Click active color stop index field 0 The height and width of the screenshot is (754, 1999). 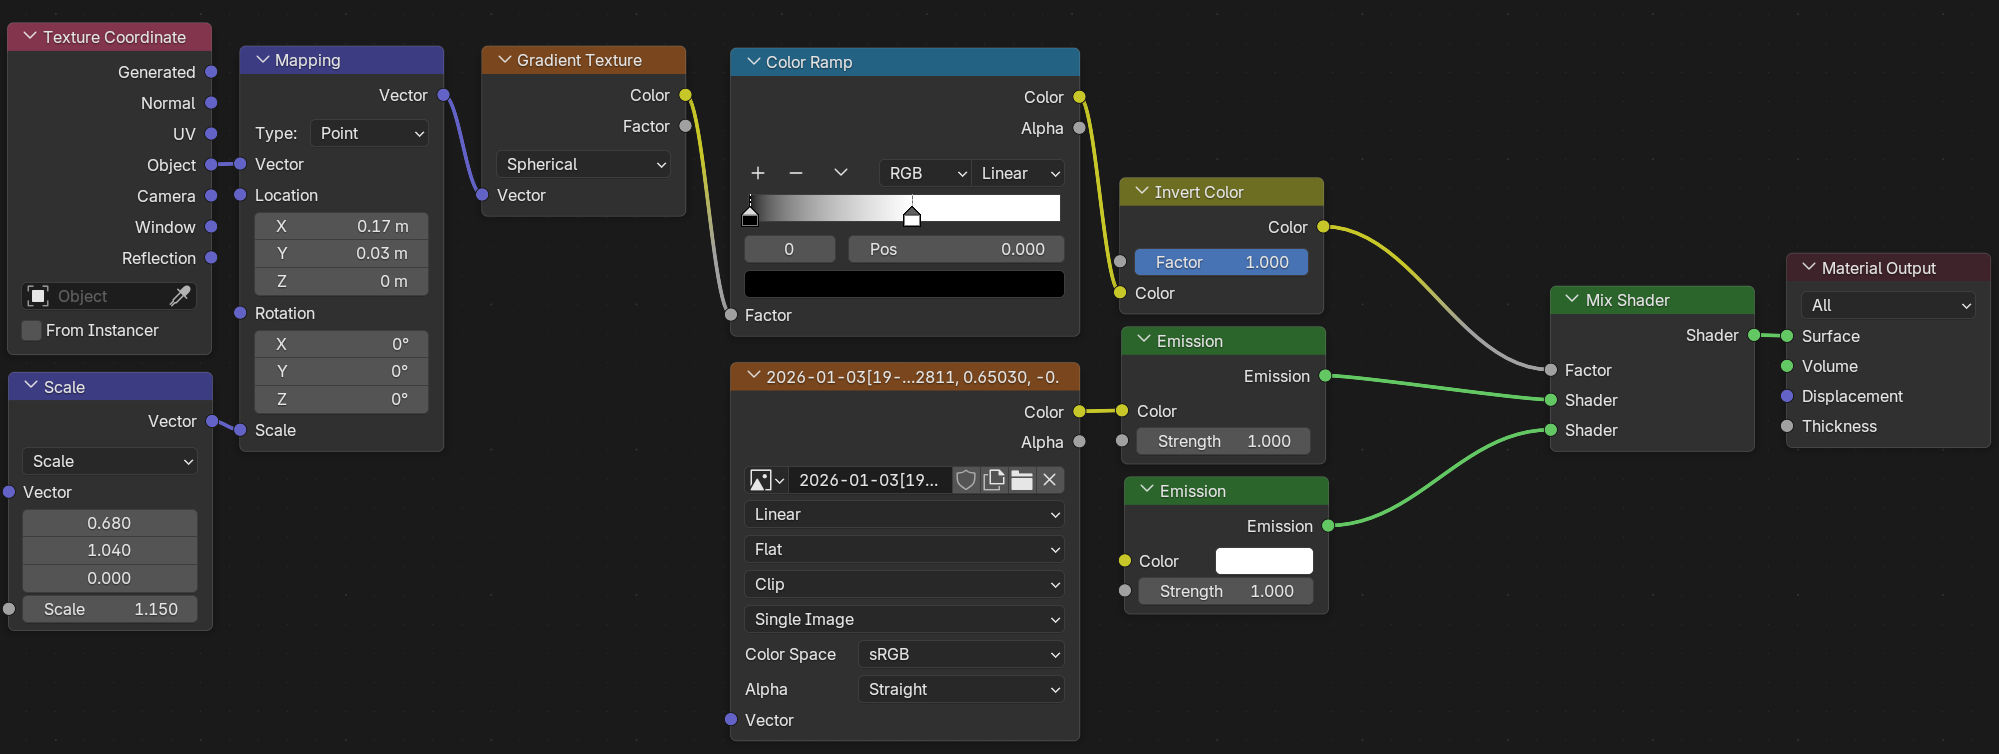click(x=789, y=249)
